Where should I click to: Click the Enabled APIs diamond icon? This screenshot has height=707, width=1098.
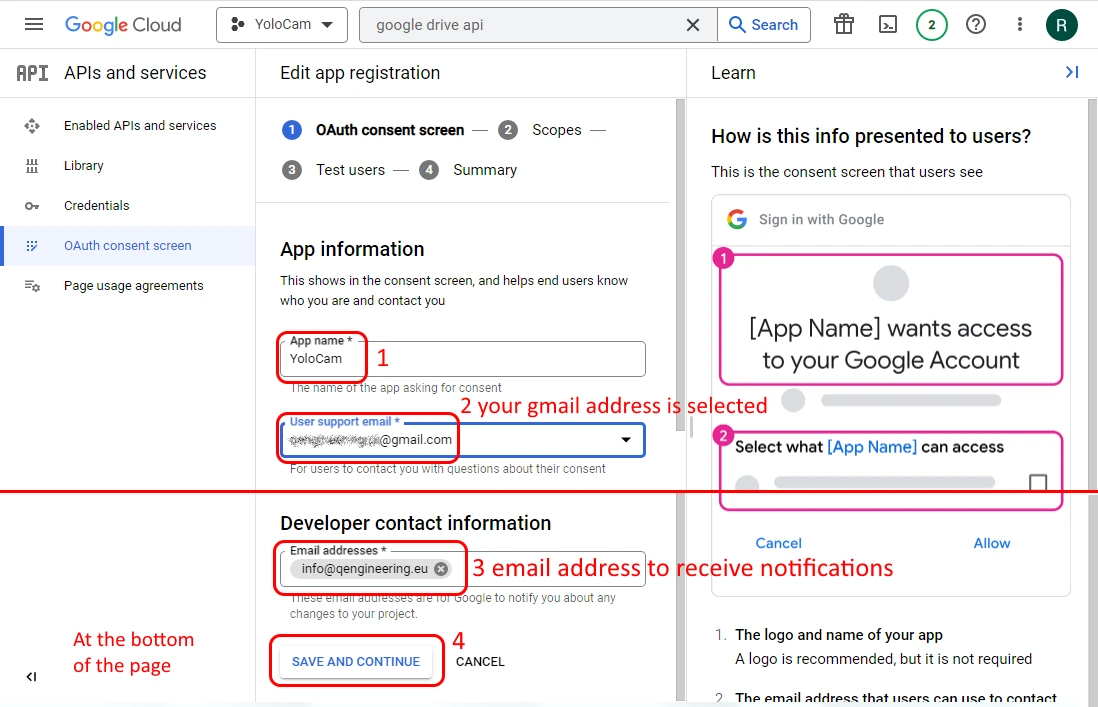tap(32, 126)
